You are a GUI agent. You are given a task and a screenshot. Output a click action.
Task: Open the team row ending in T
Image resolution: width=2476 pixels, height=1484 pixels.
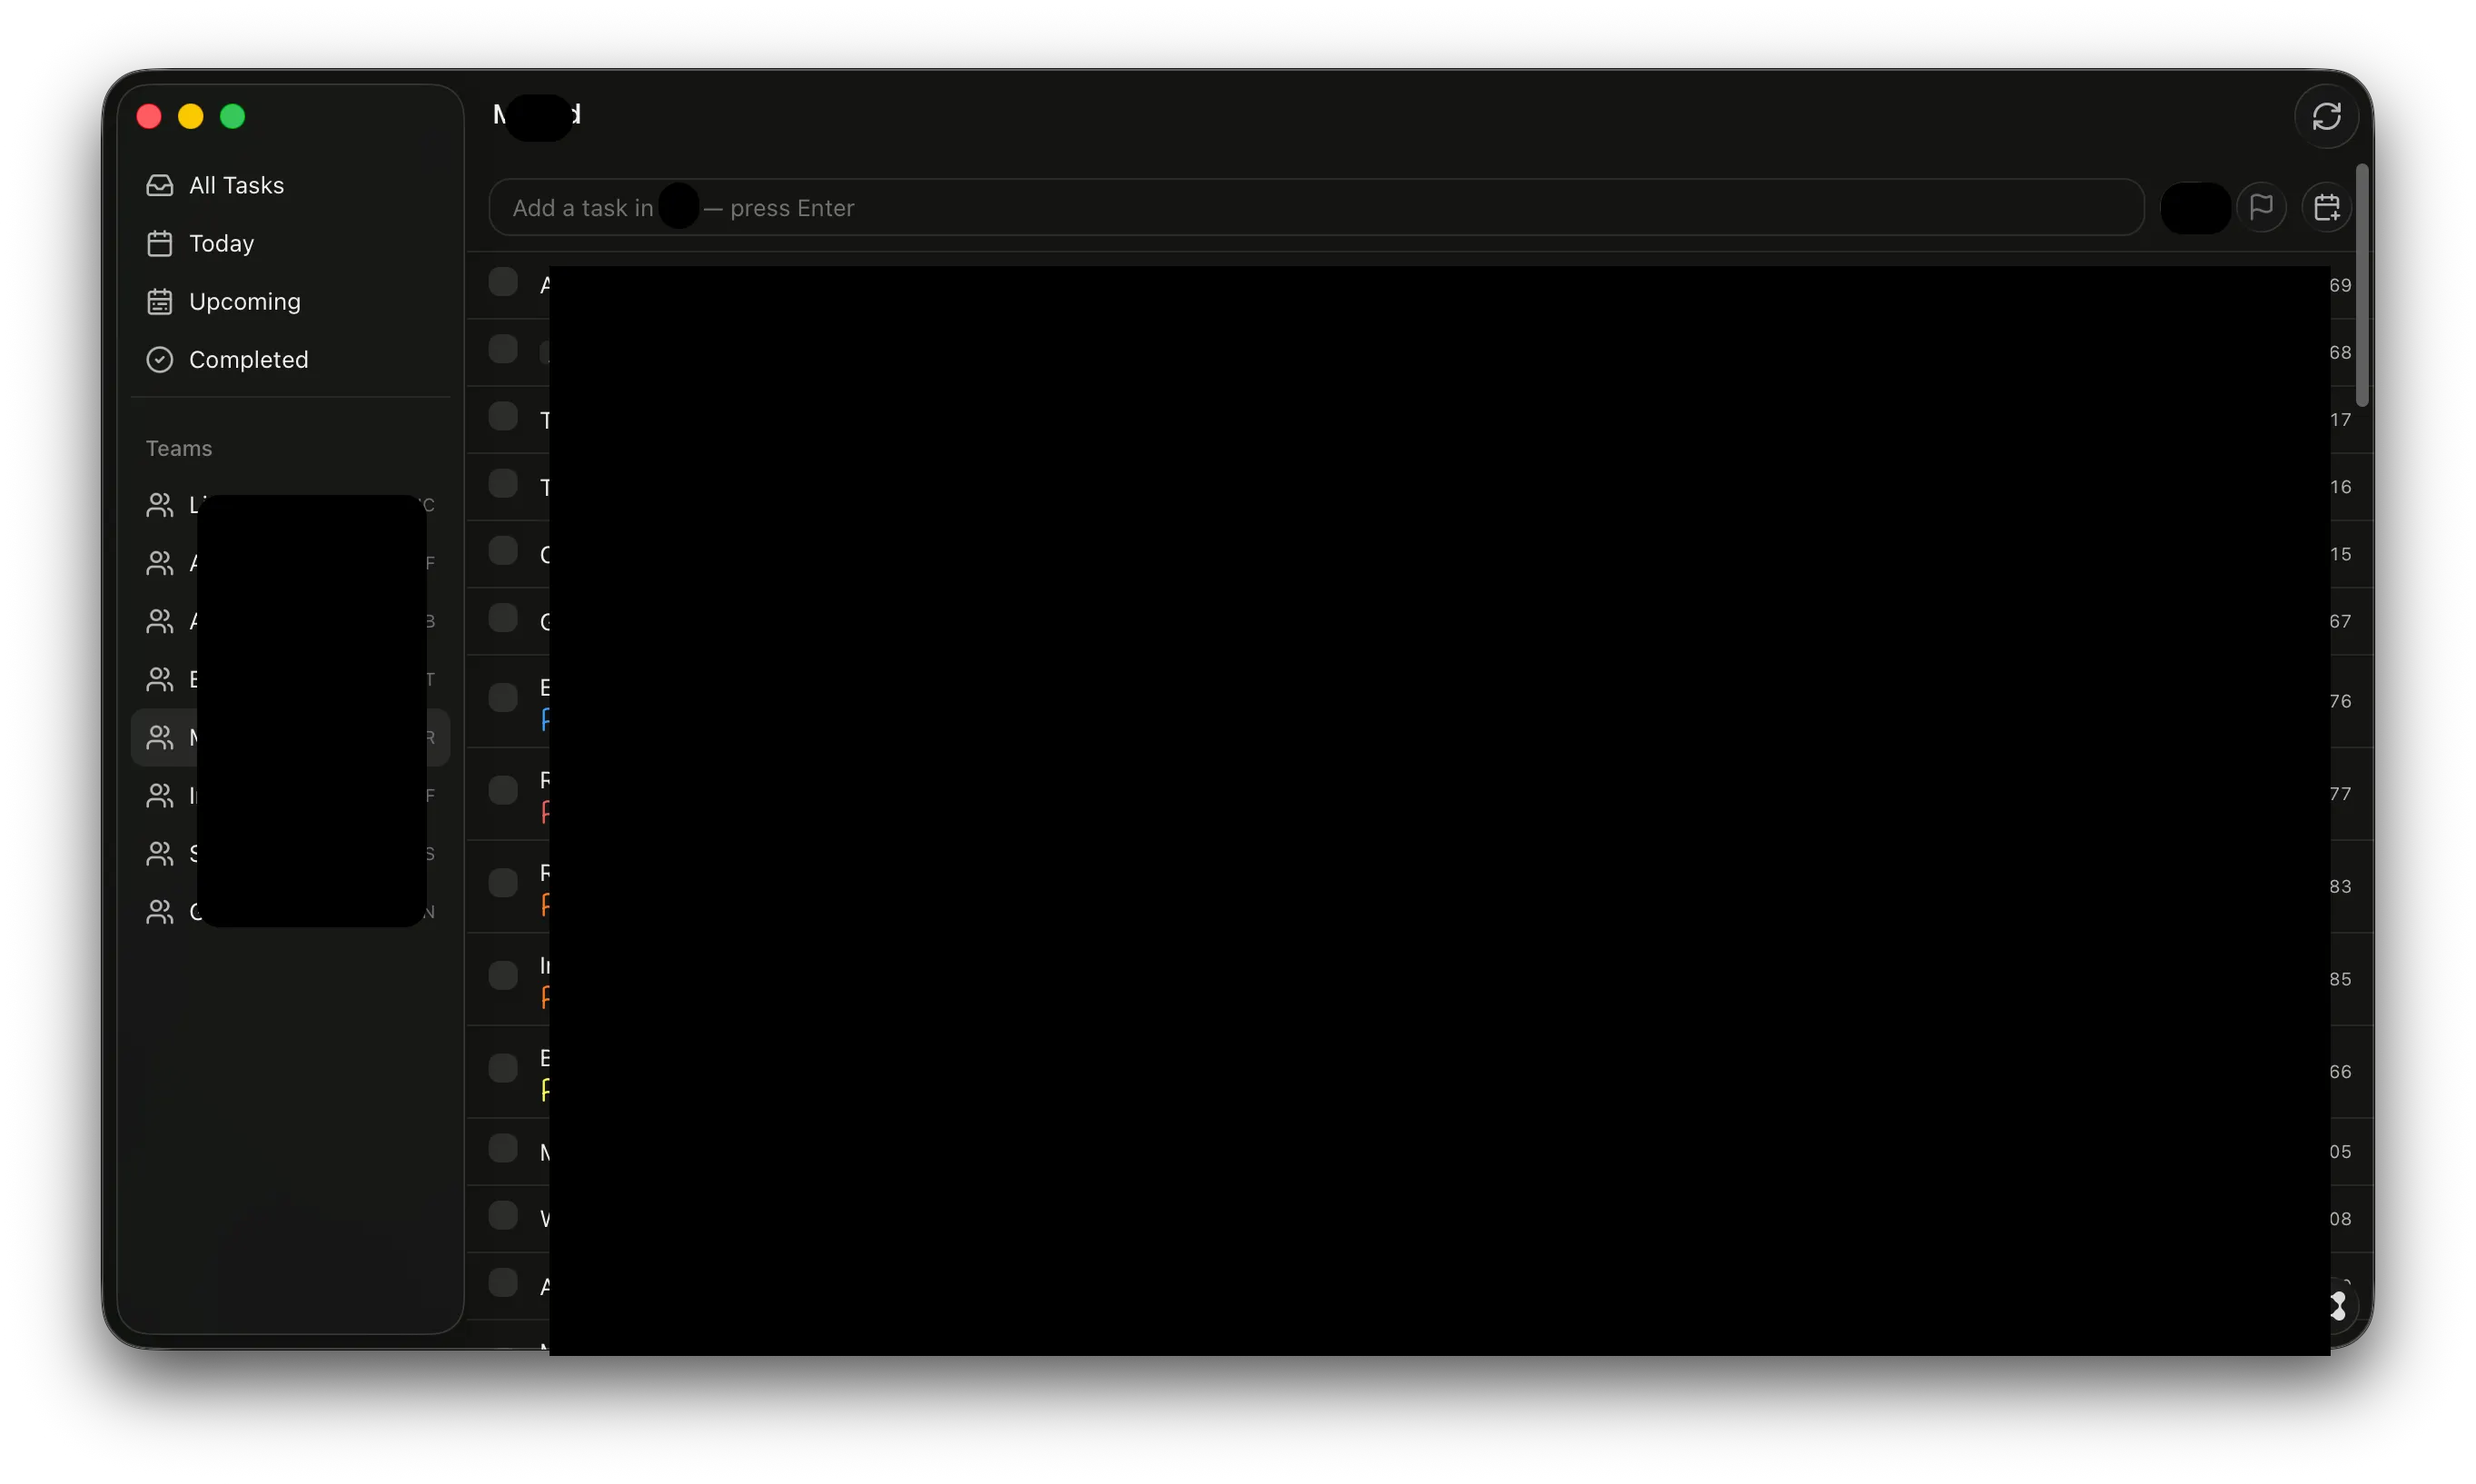pos(290,679)
